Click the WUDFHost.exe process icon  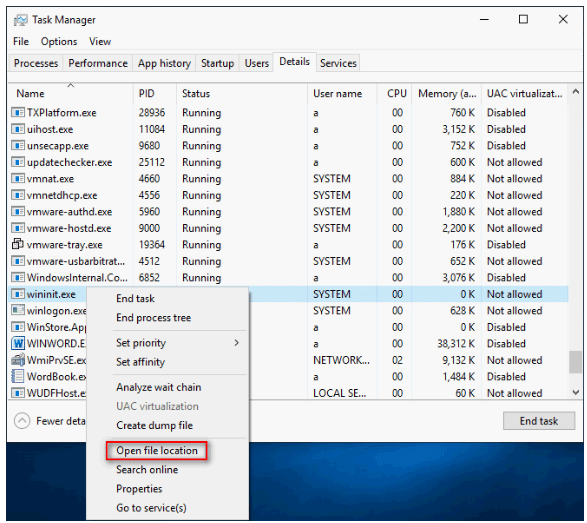pos(18,393)
